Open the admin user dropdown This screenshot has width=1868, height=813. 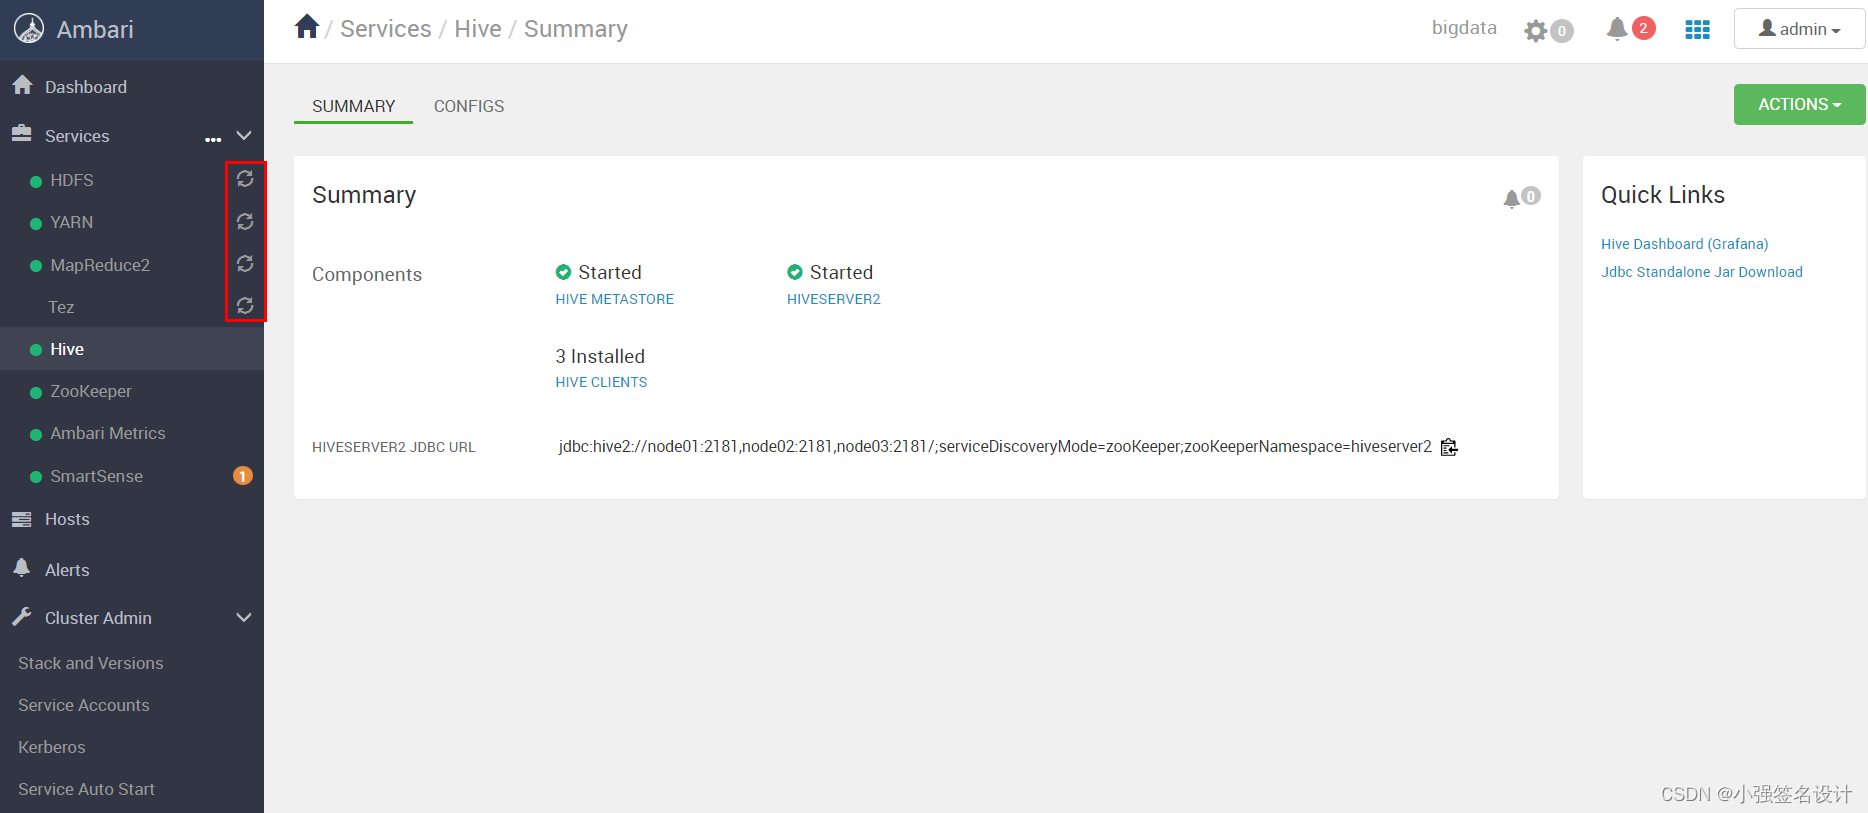[x=1799, y=29]
